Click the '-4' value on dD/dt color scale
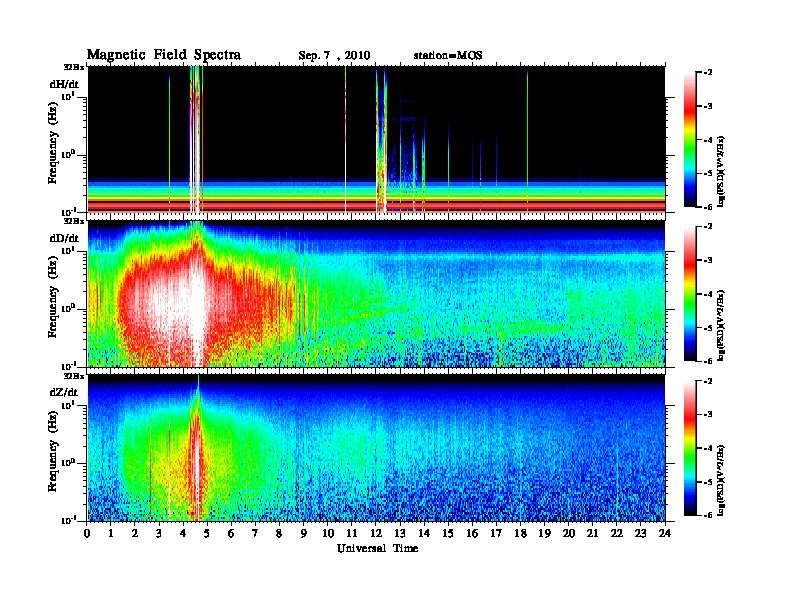The width and height of the screenshot is (792, 612). (x=708, y=294)
